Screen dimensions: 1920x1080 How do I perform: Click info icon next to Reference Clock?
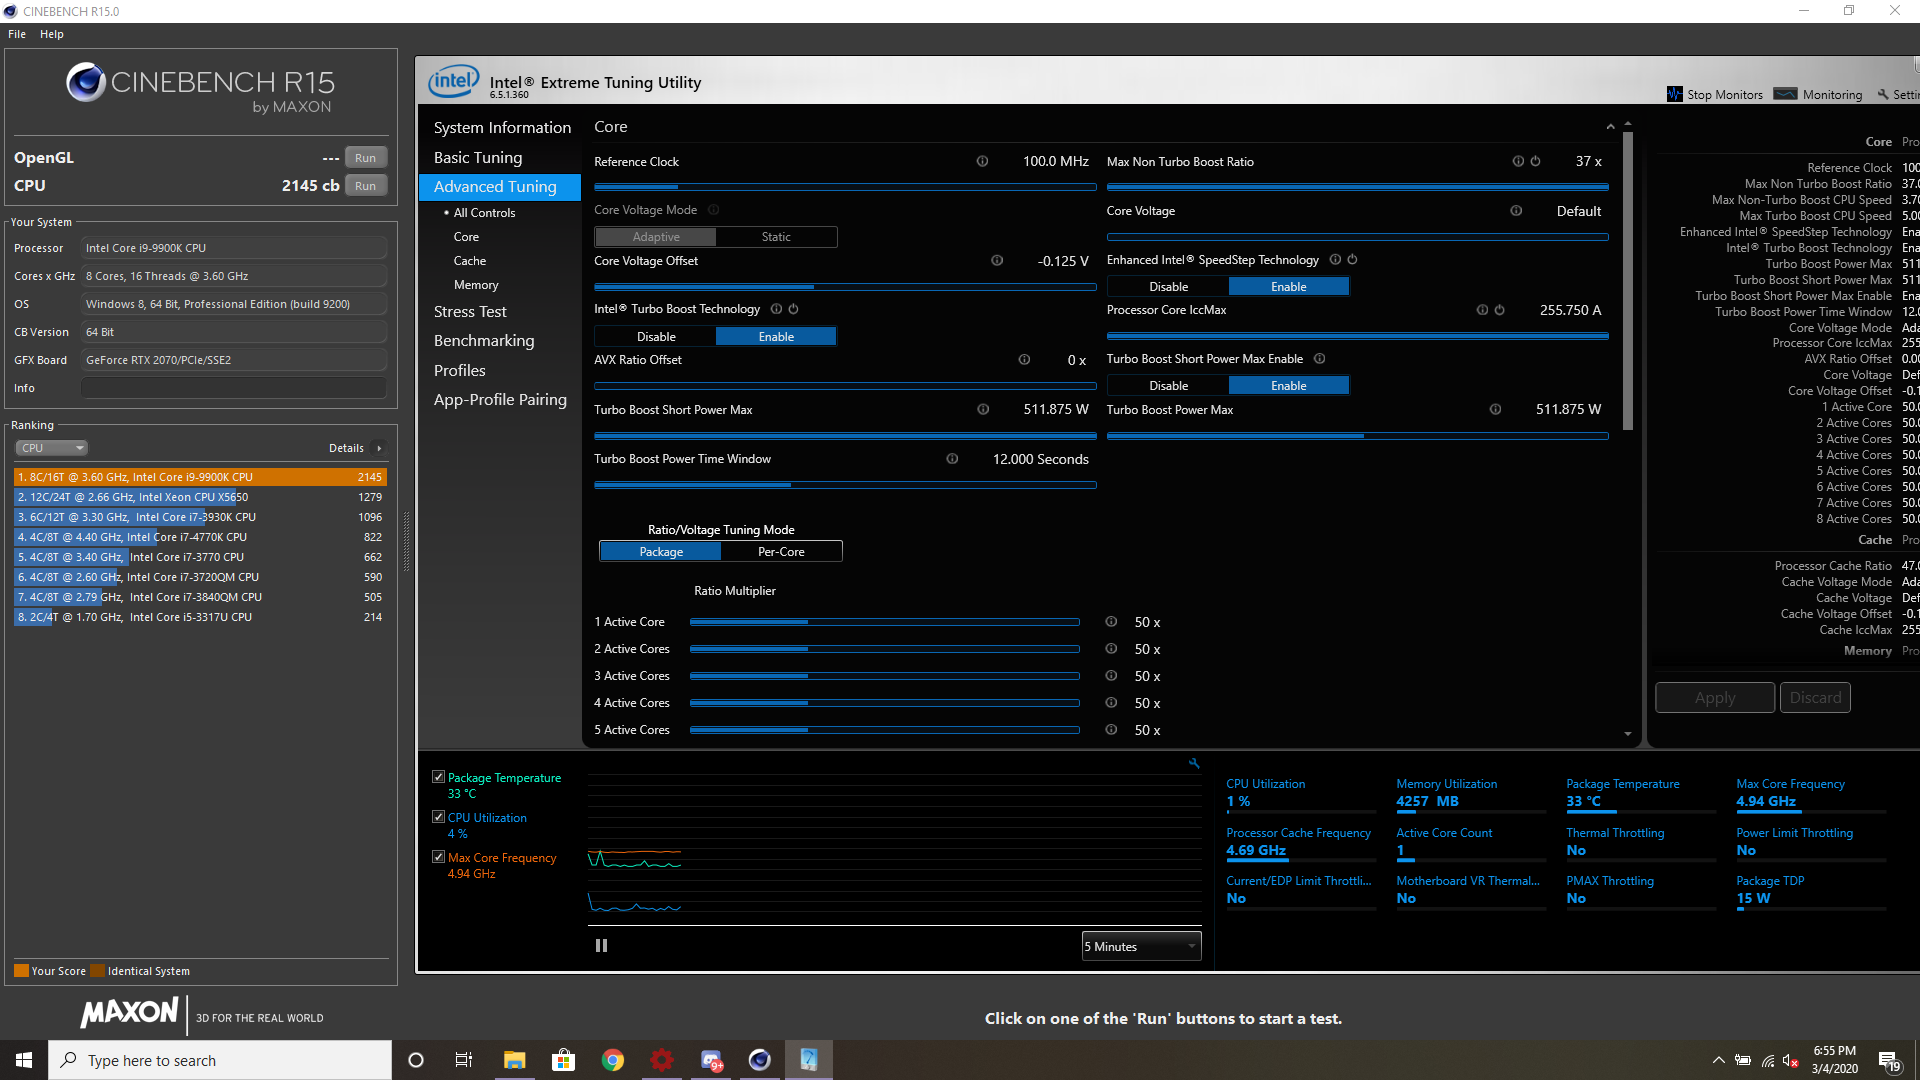(x=982, y=161)
